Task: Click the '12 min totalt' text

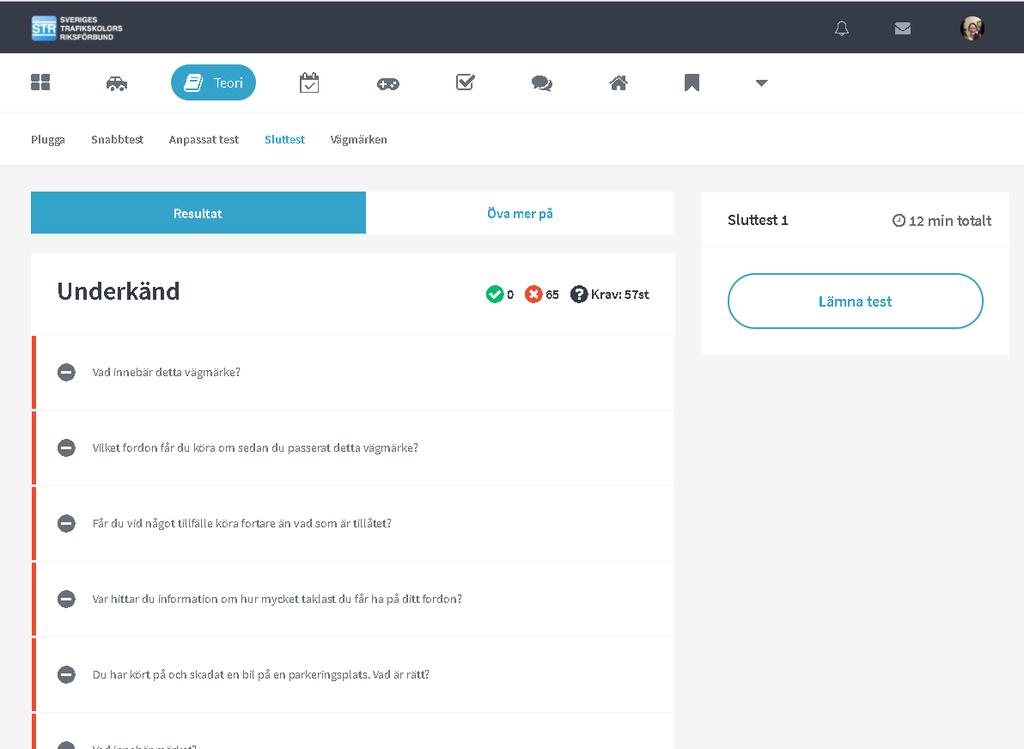Action: pyautogui.click(x=950, y=221)
